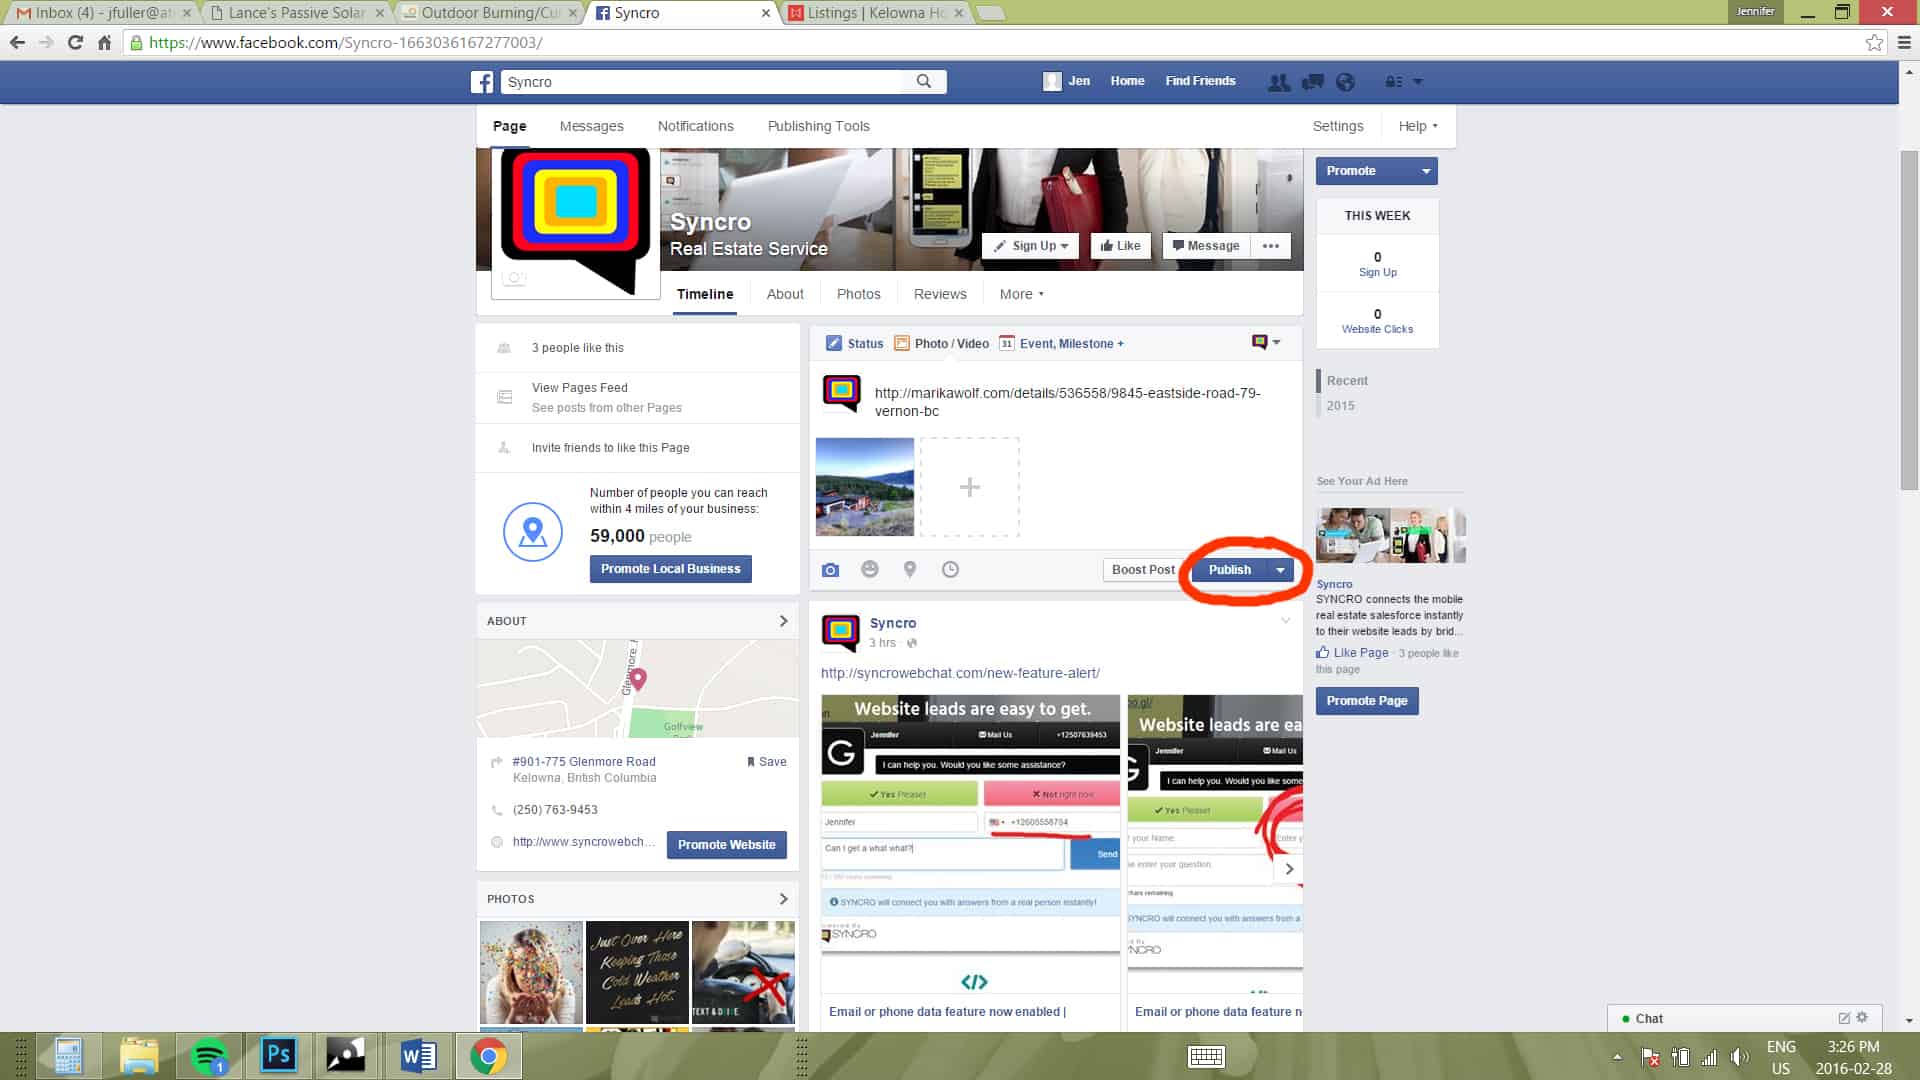Open Photoshop from taskbar
This screenshot has width=1920, height=1080.
click(278, 1056)
